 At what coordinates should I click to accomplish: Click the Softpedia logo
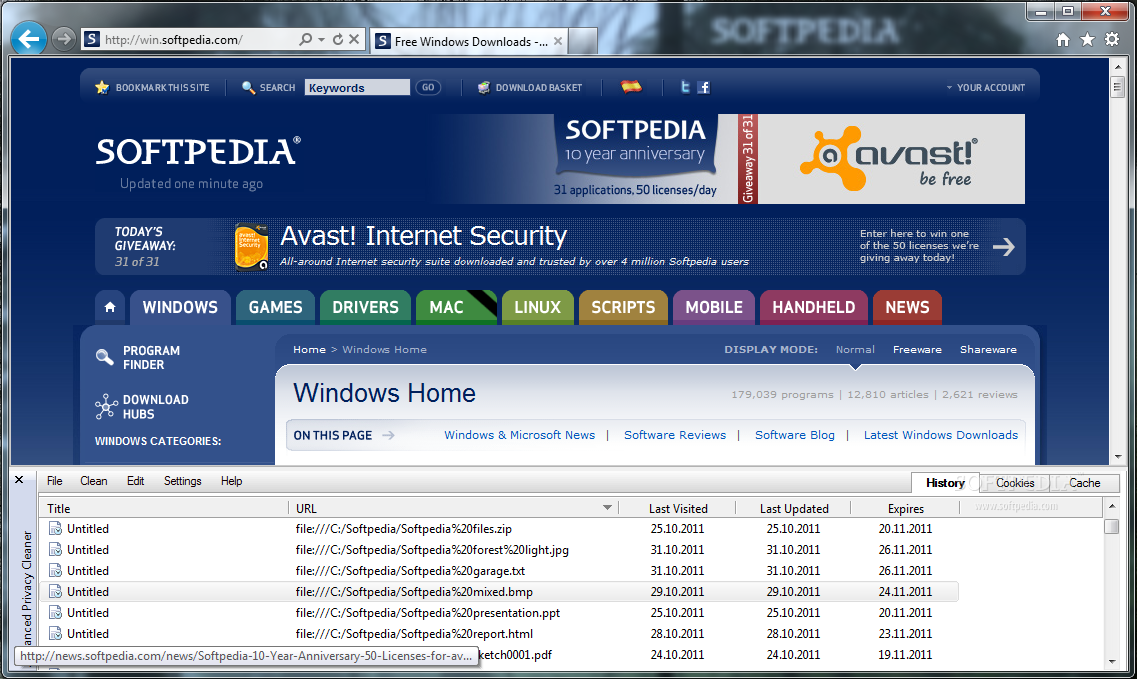pos(198,152)
